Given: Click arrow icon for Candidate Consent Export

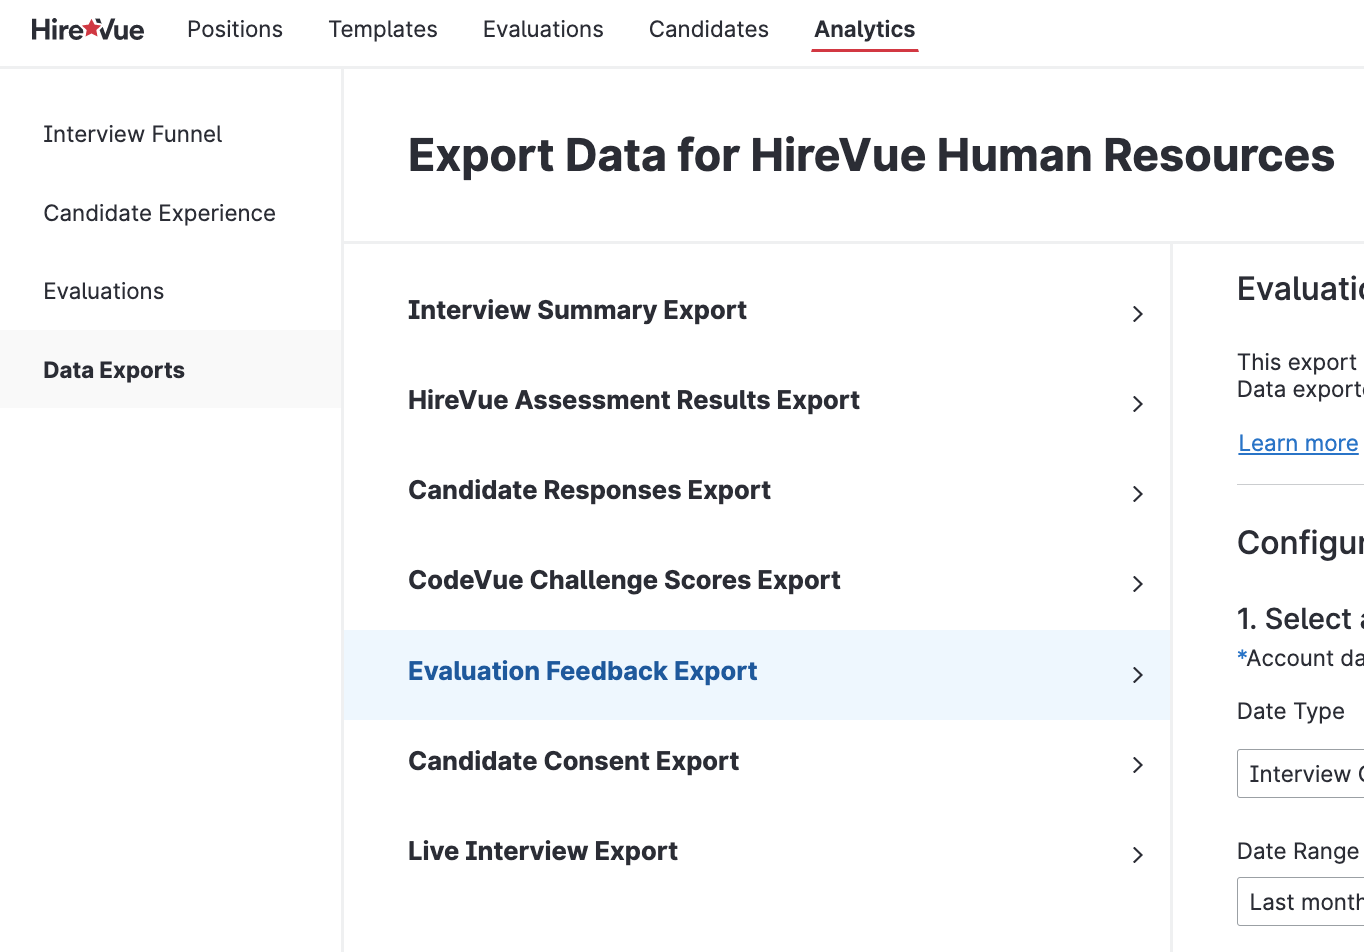Looking at the screenshot, I should [x=1137, y=765].
